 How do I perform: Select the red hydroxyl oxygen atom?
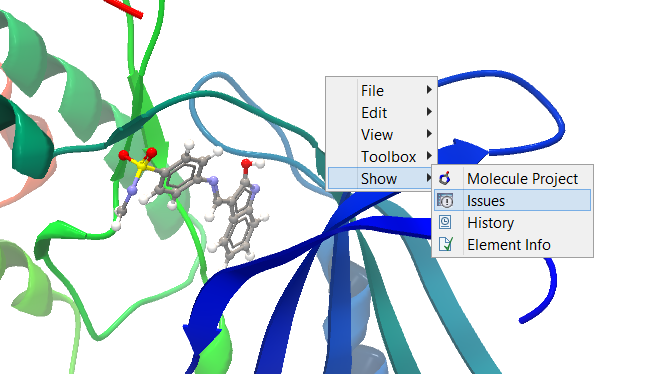tap(246, 164)
